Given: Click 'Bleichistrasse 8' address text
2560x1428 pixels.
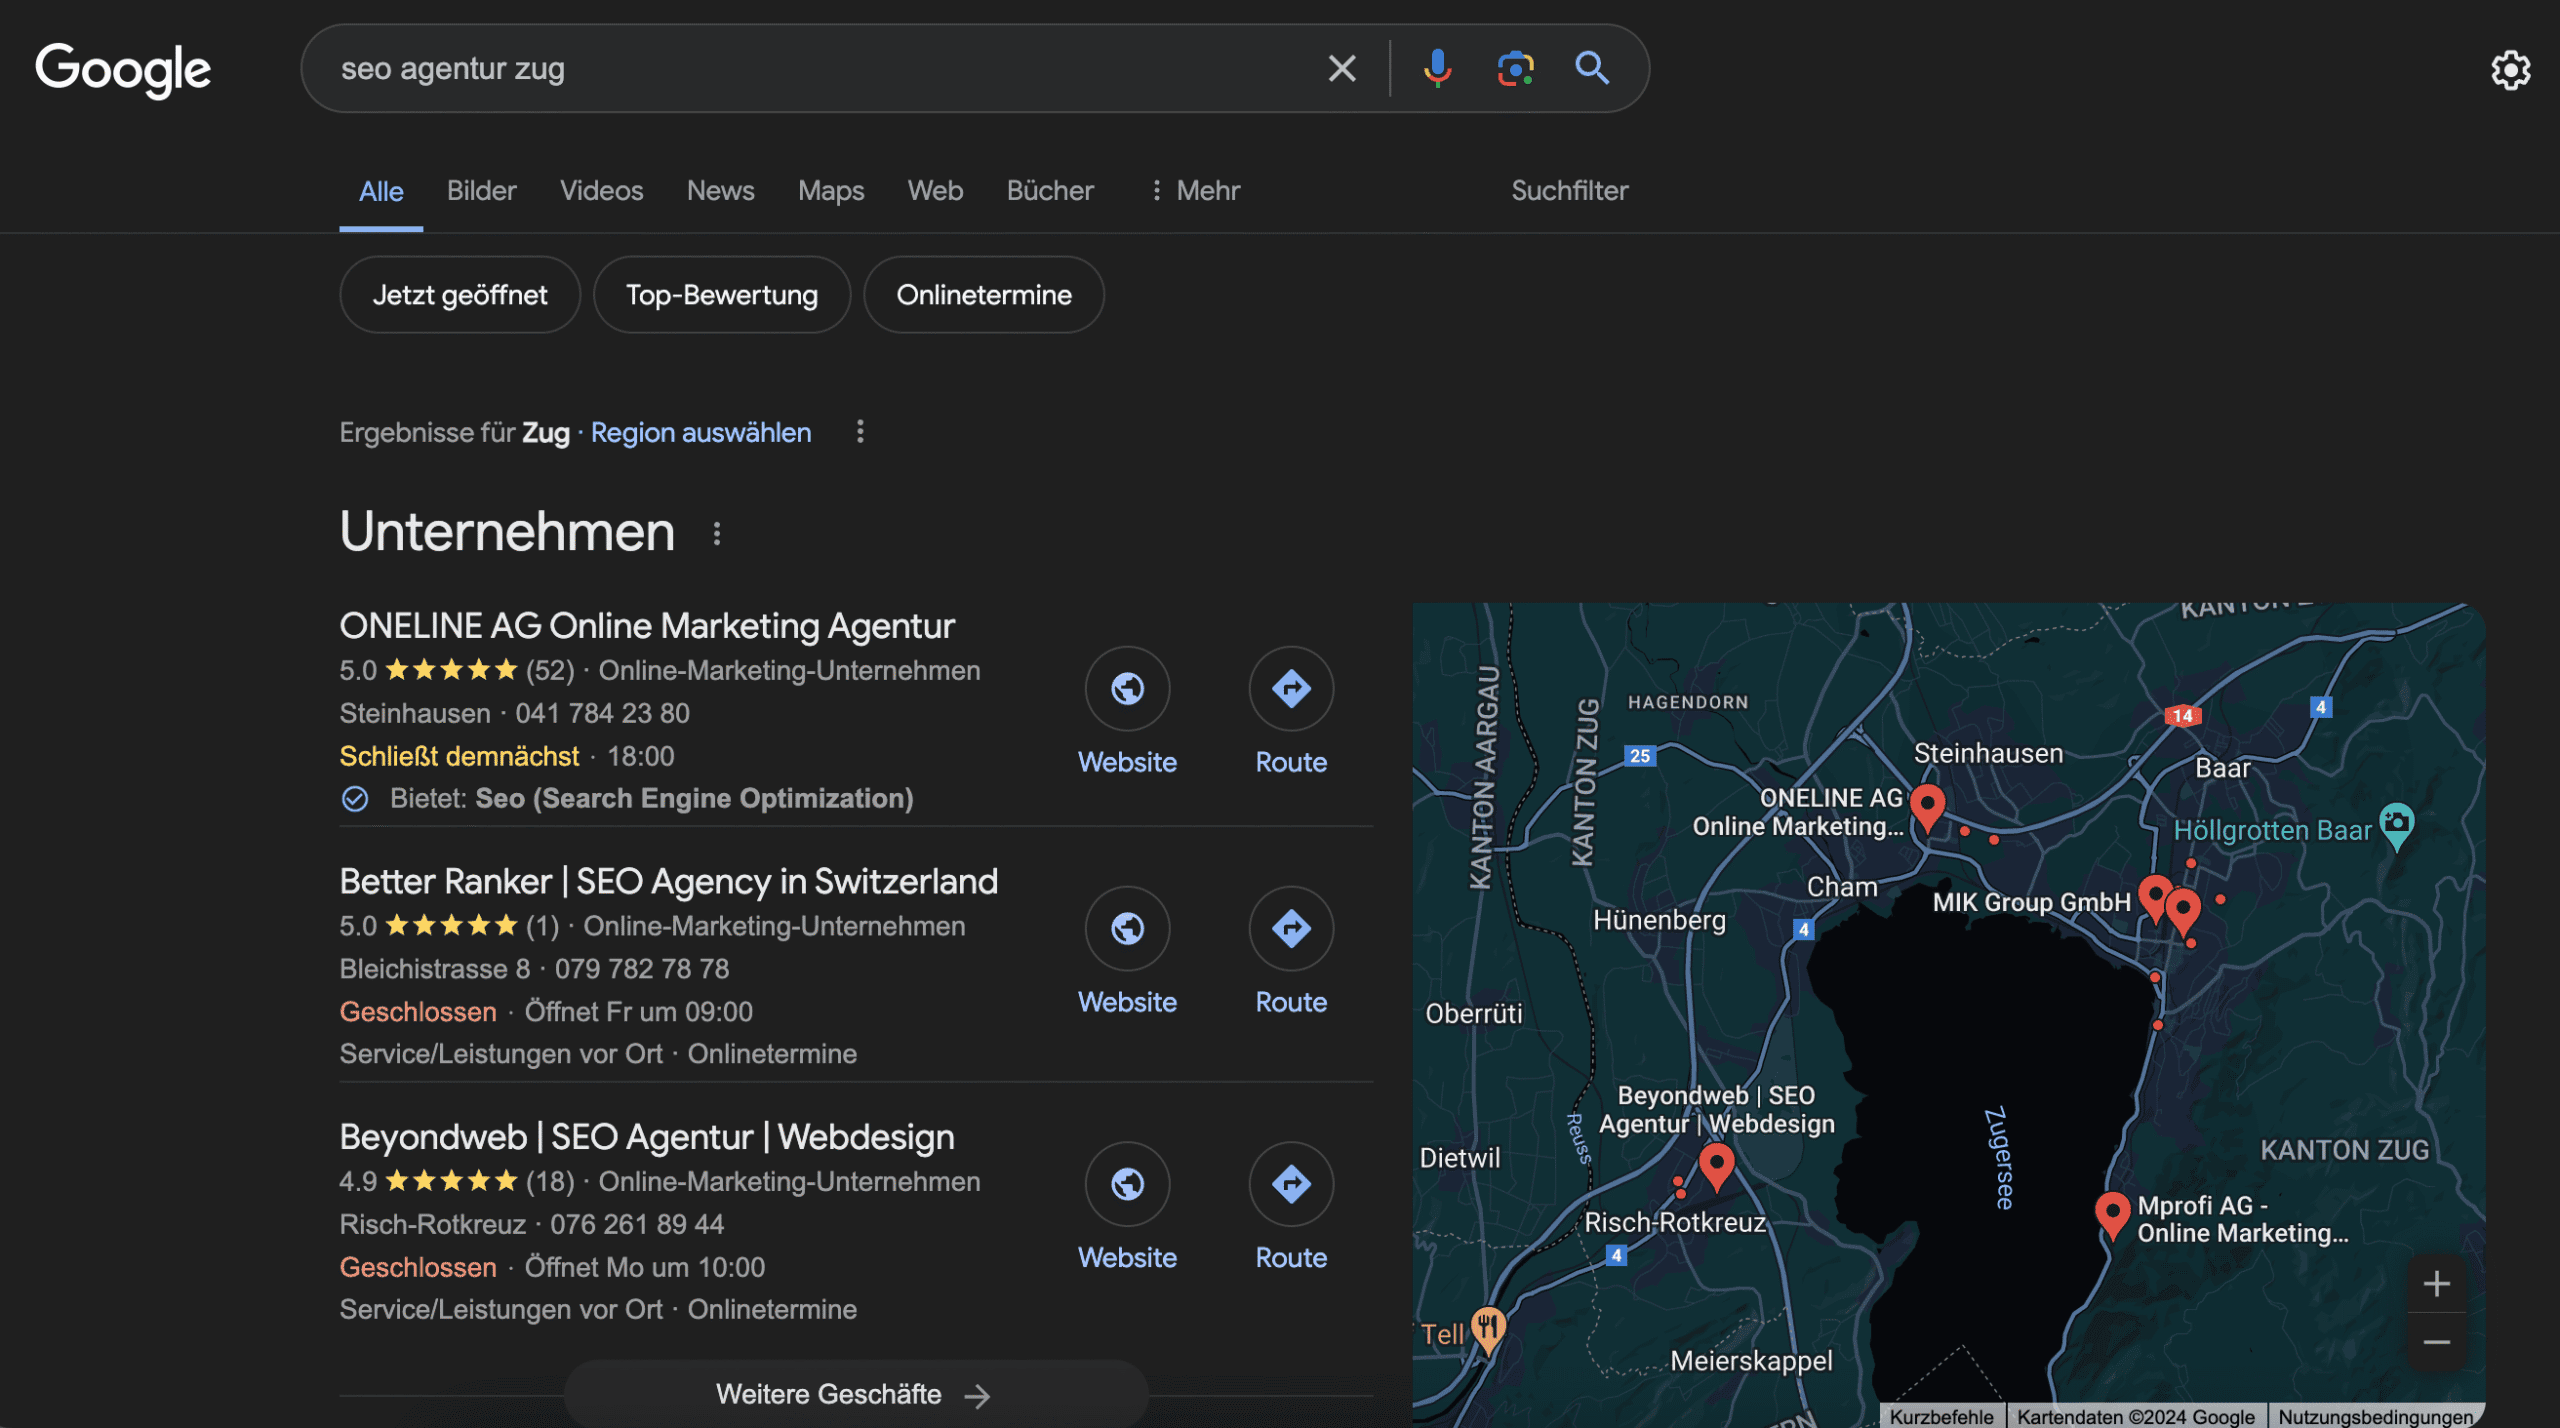Looking at the screenshot, I should (x=435, y=969).
